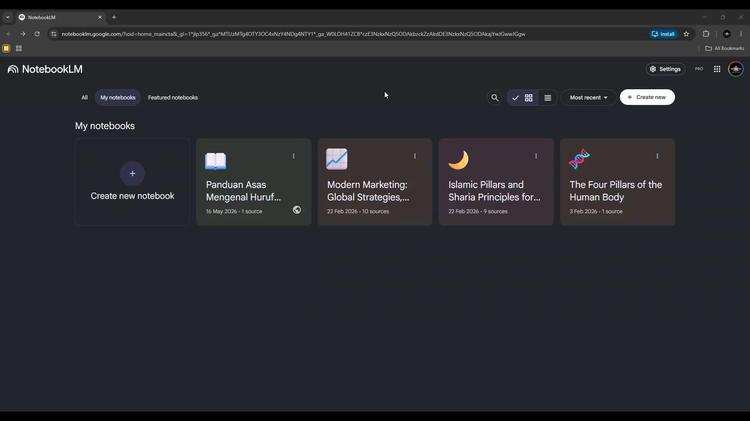
Task: Open the Panduan Asas Mengenal Huruf notebook
Action: coord(254,182)
